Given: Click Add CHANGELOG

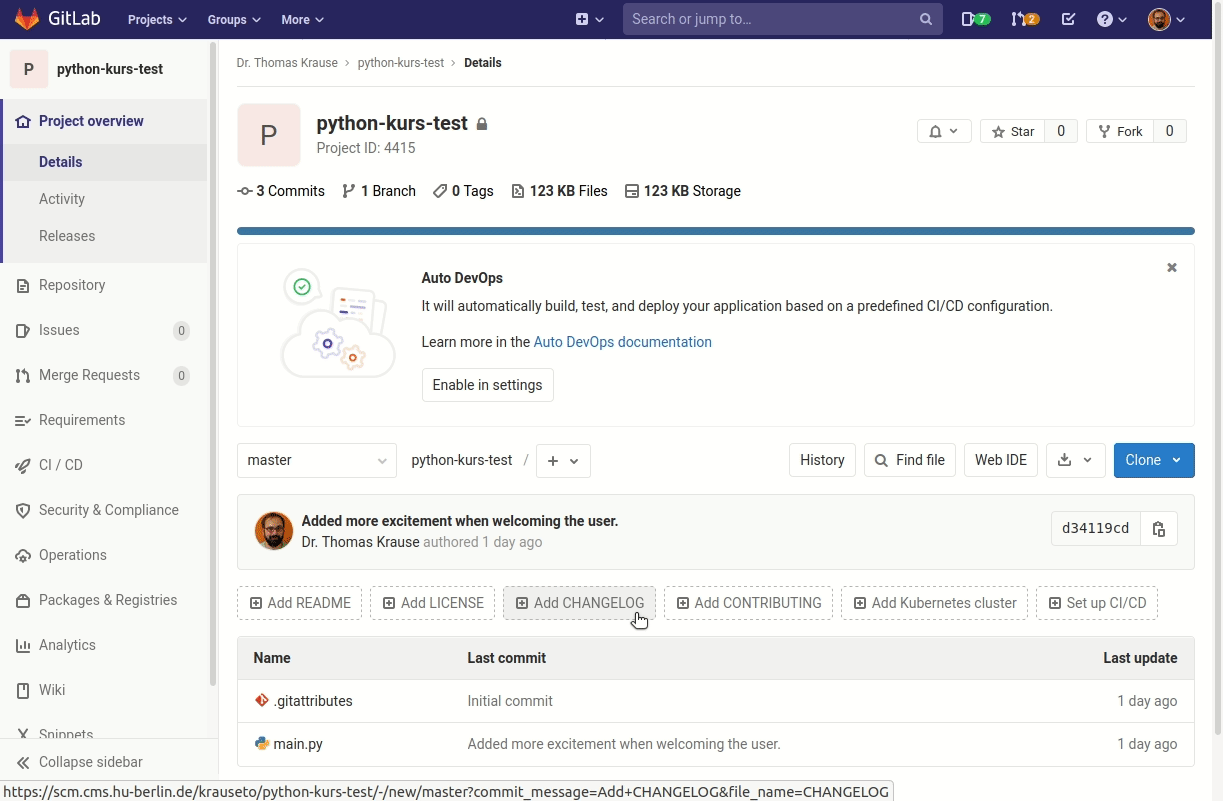Looking at the screenshot, I should 579,603.
